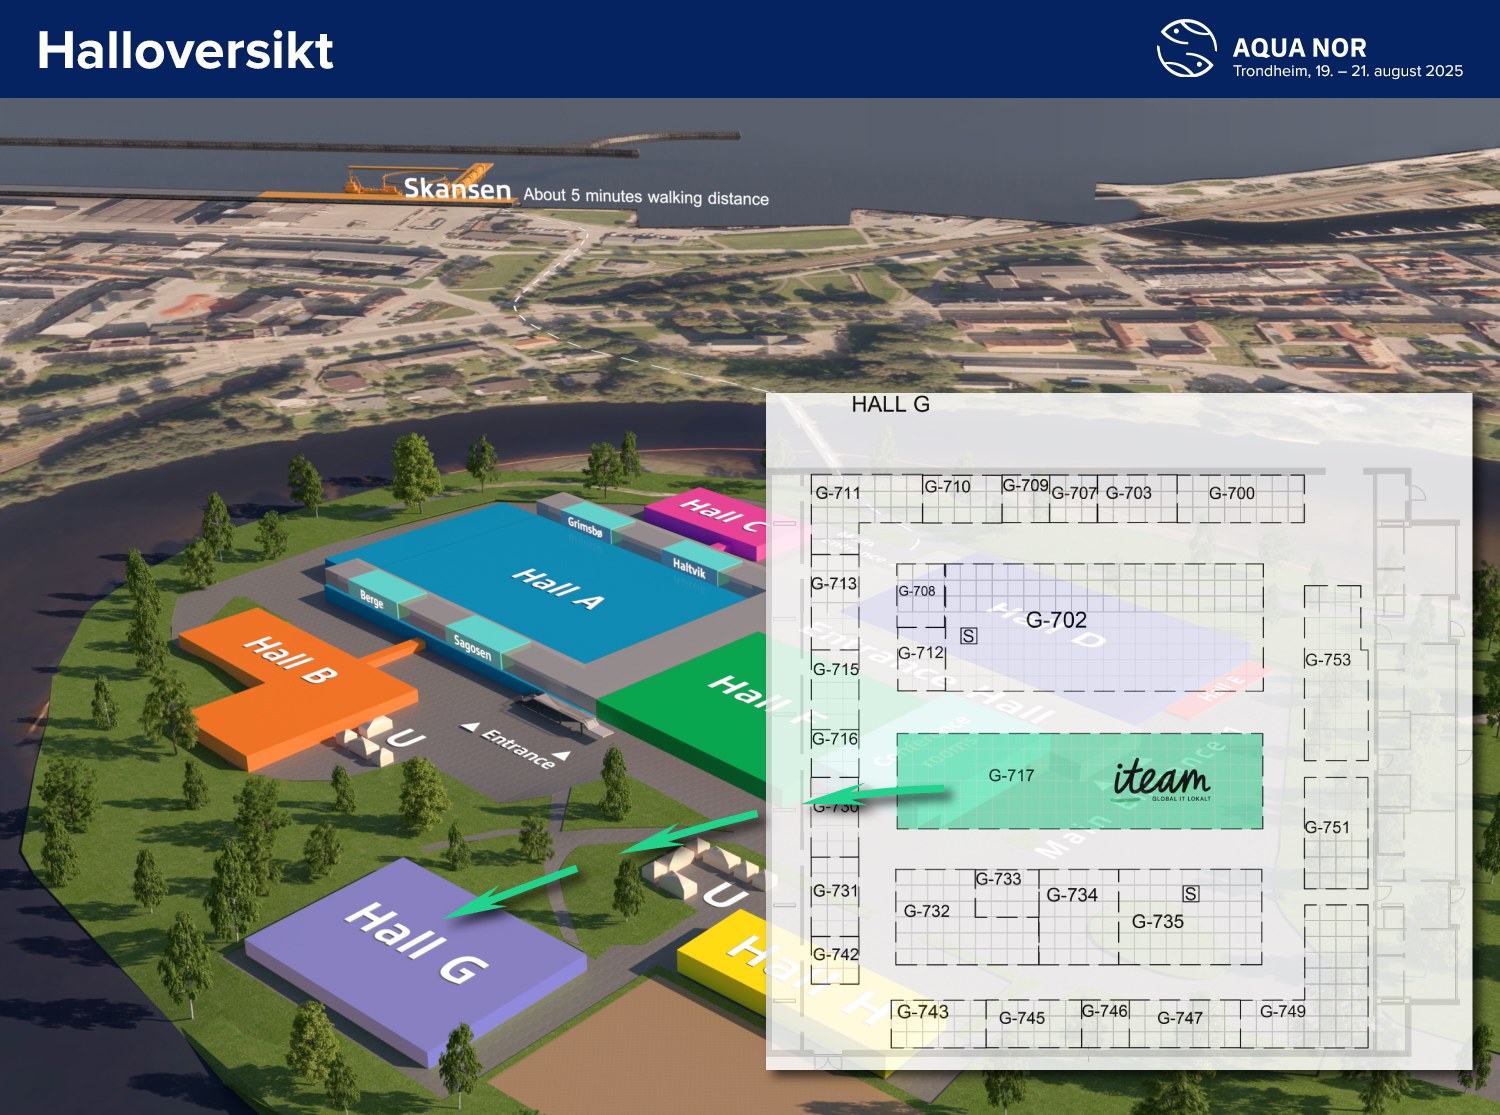
Task: Select booth G-753 on the right side
Action: (x=1328, y=660)
